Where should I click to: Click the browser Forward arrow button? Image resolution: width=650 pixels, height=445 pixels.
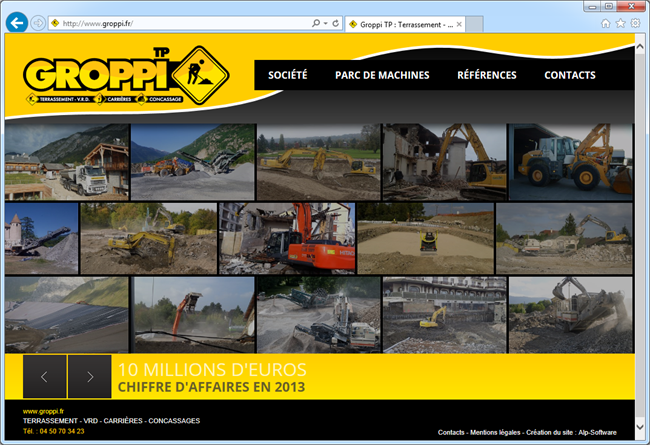(x=38, y=22)
